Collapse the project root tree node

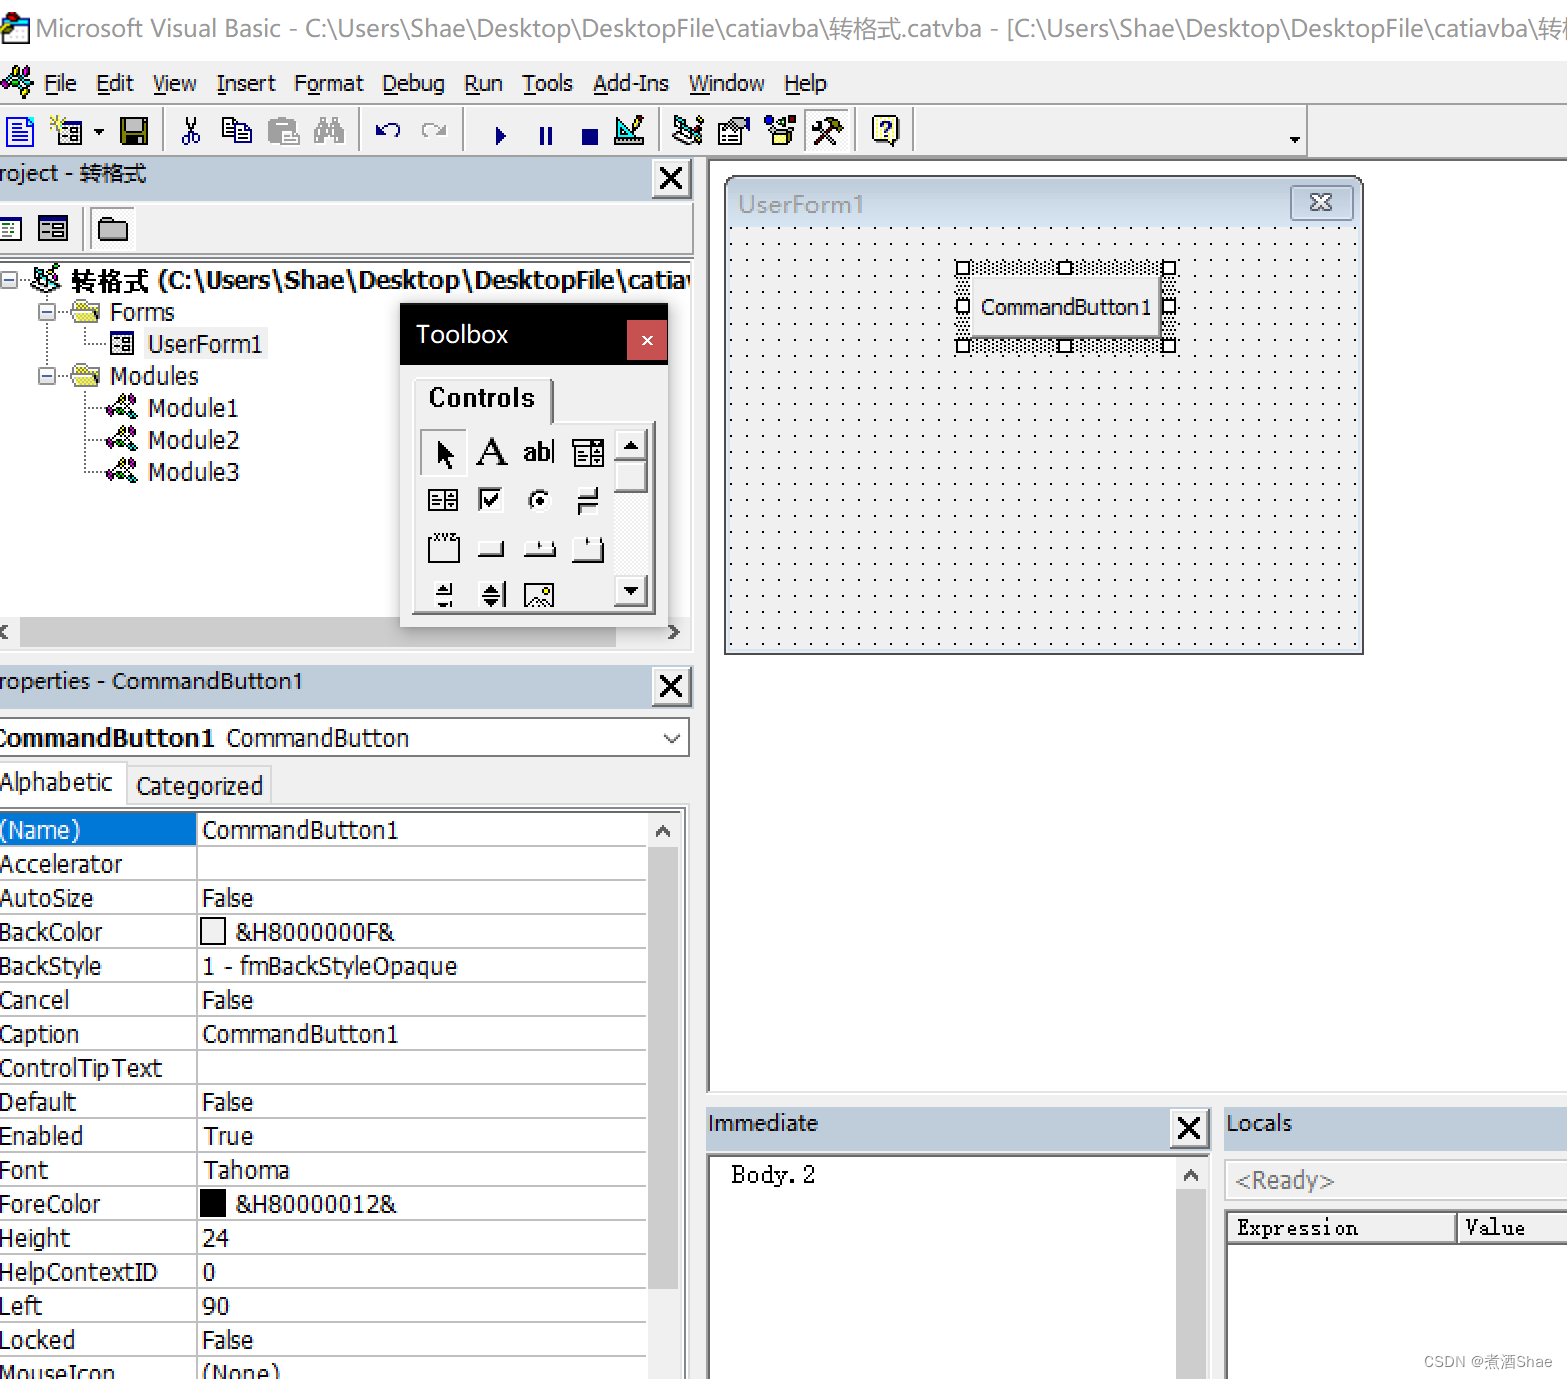pos(9,280)
